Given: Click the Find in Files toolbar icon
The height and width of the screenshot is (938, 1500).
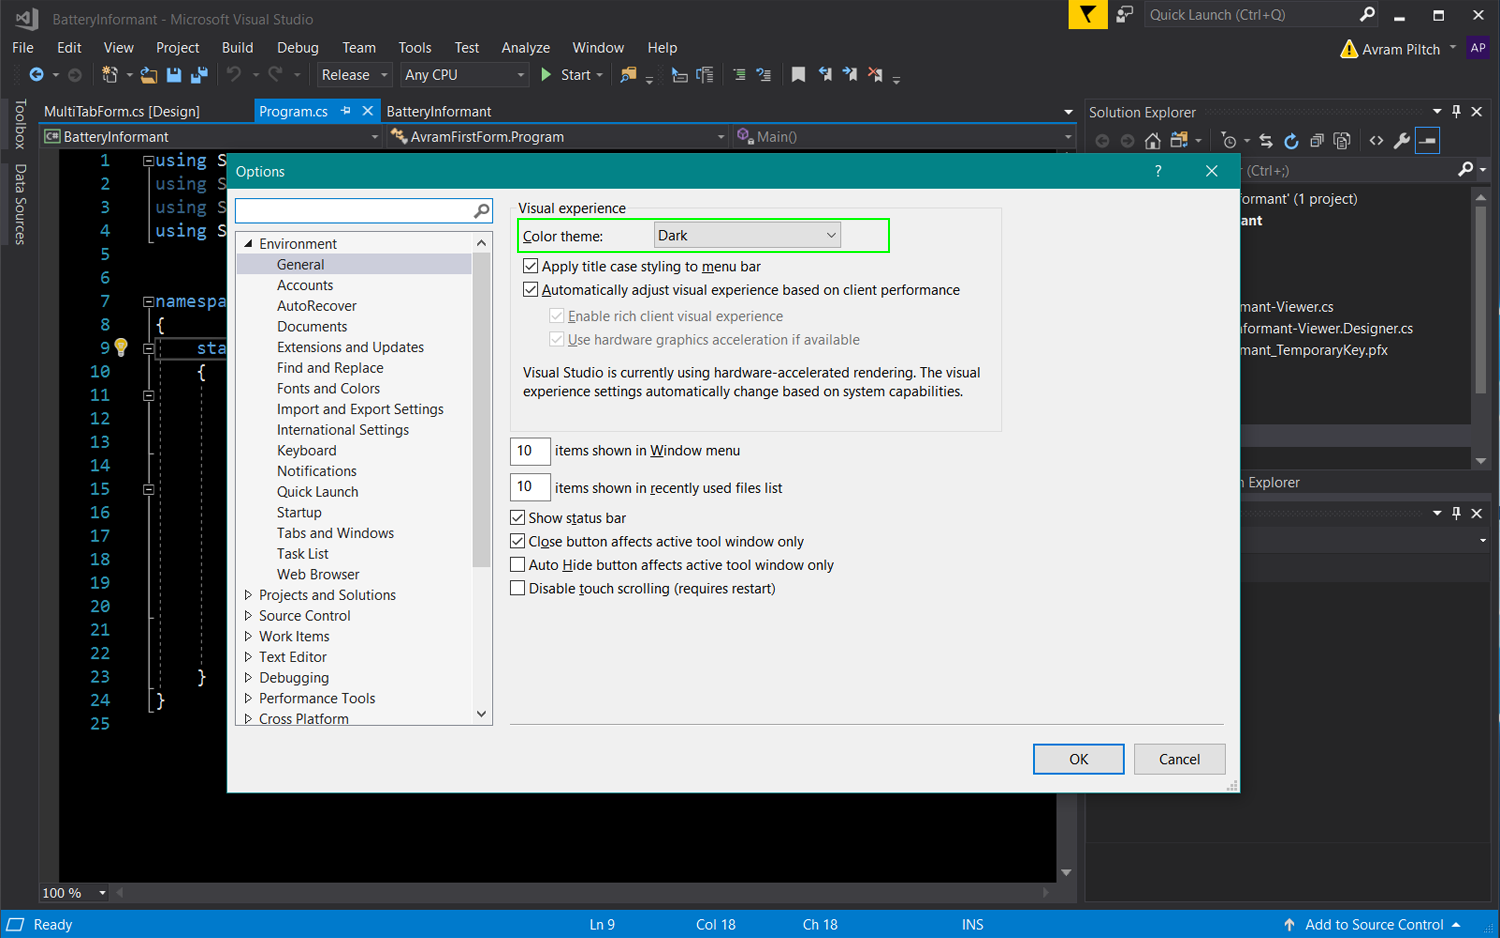Looking at the screenshot, I should point(628,75).
